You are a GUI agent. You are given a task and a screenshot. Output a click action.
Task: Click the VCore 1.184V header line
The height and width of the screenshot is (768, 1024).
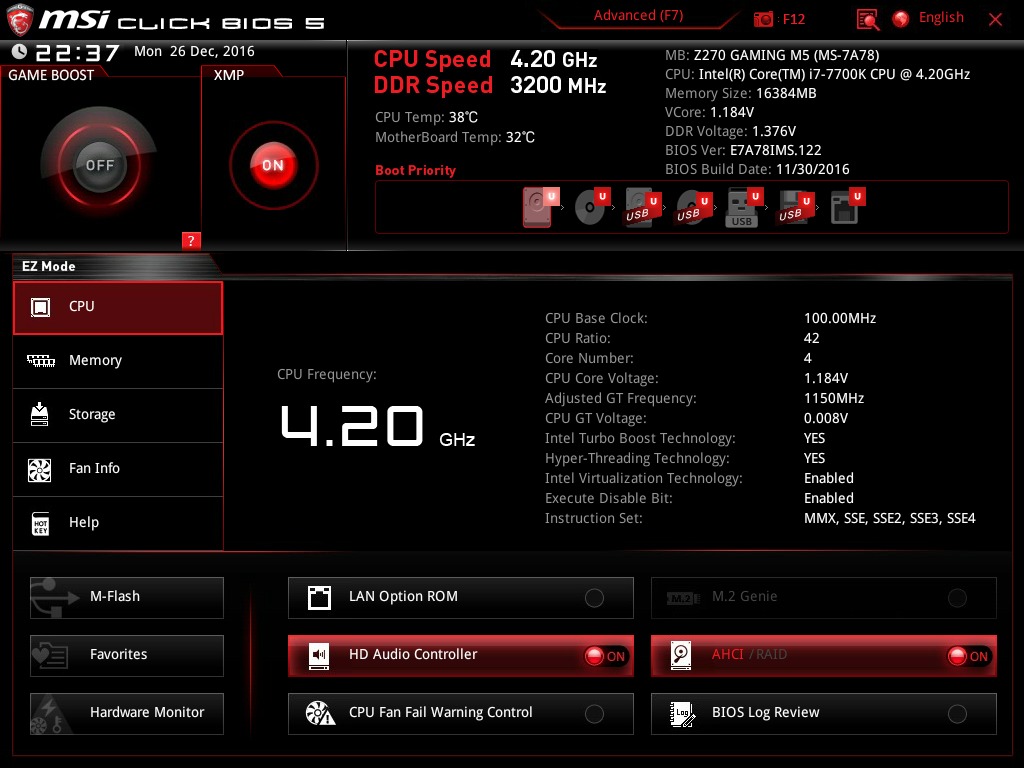[x=709, y=112]
